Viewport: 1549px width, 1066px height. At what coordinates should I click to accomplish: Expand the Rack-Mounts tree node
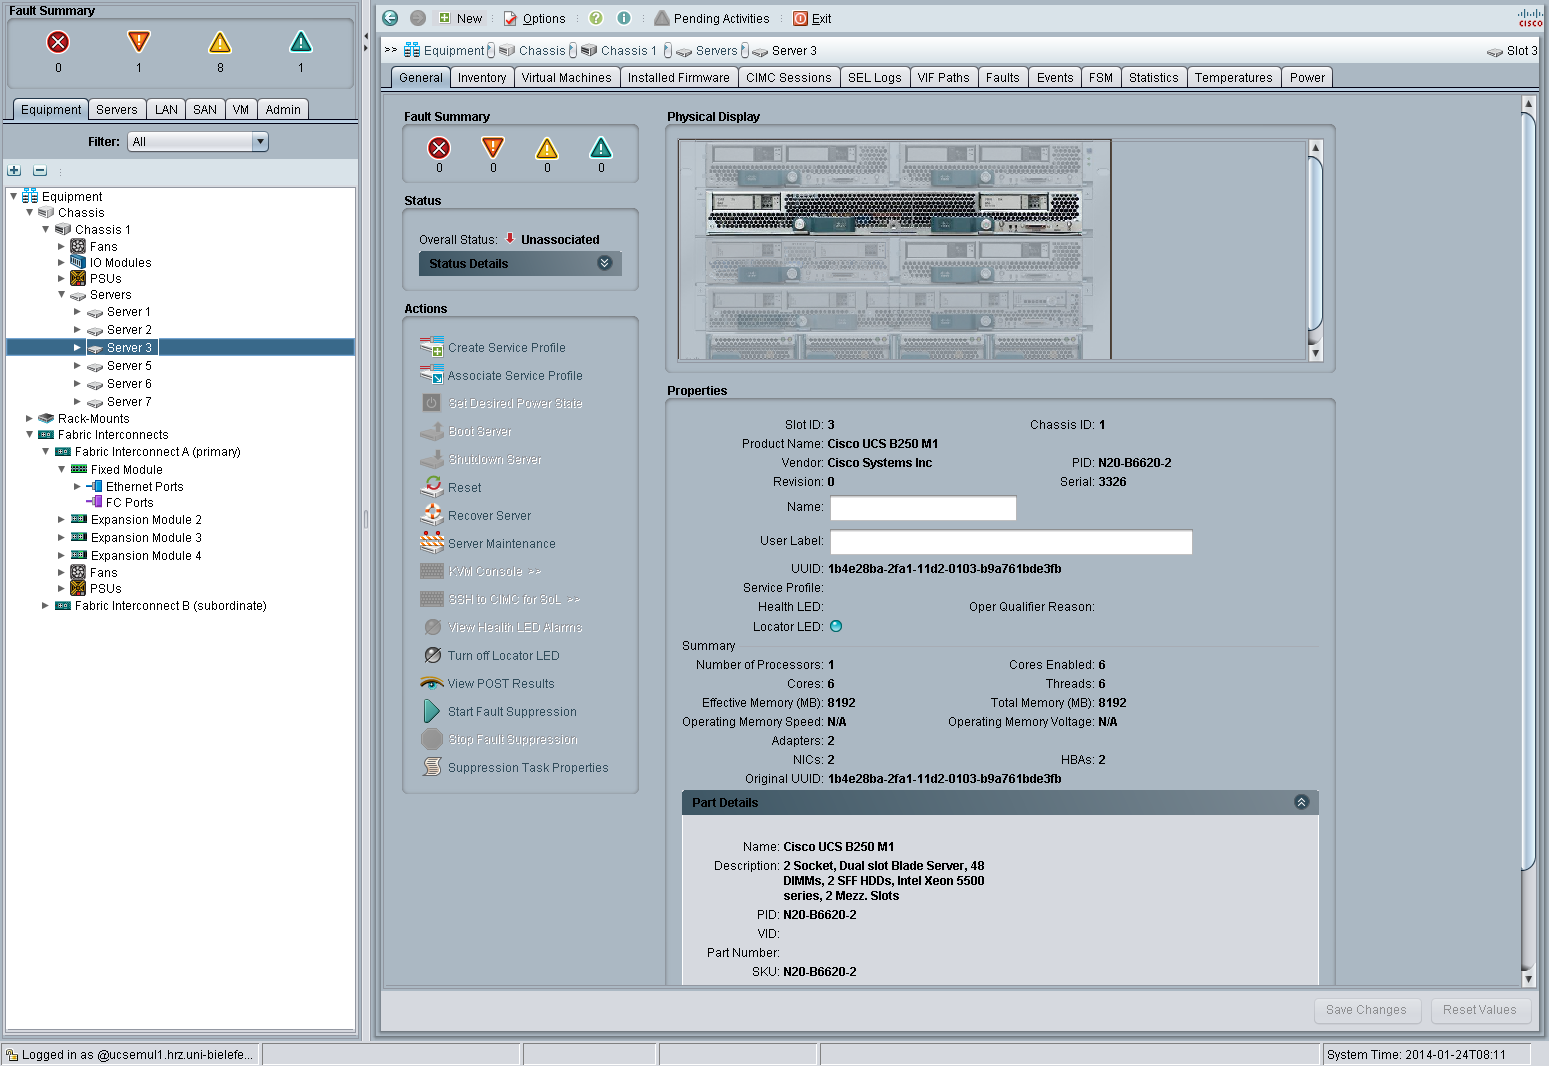(x=30, y=418)
